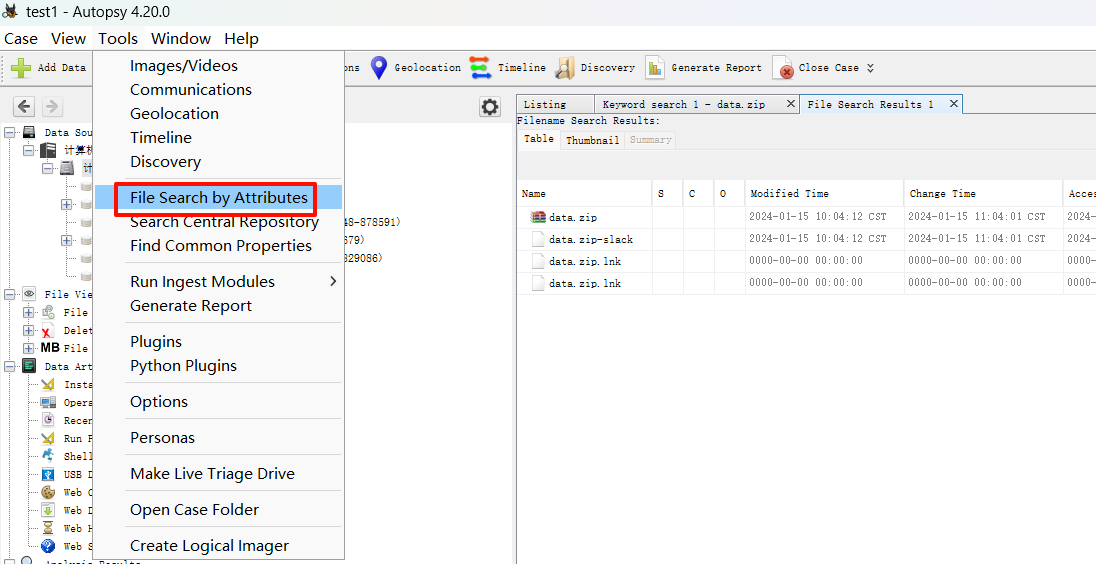The width and height of the screenshot is (1096, 564).
Task: Open the Case menu
Action: point(21,38)
